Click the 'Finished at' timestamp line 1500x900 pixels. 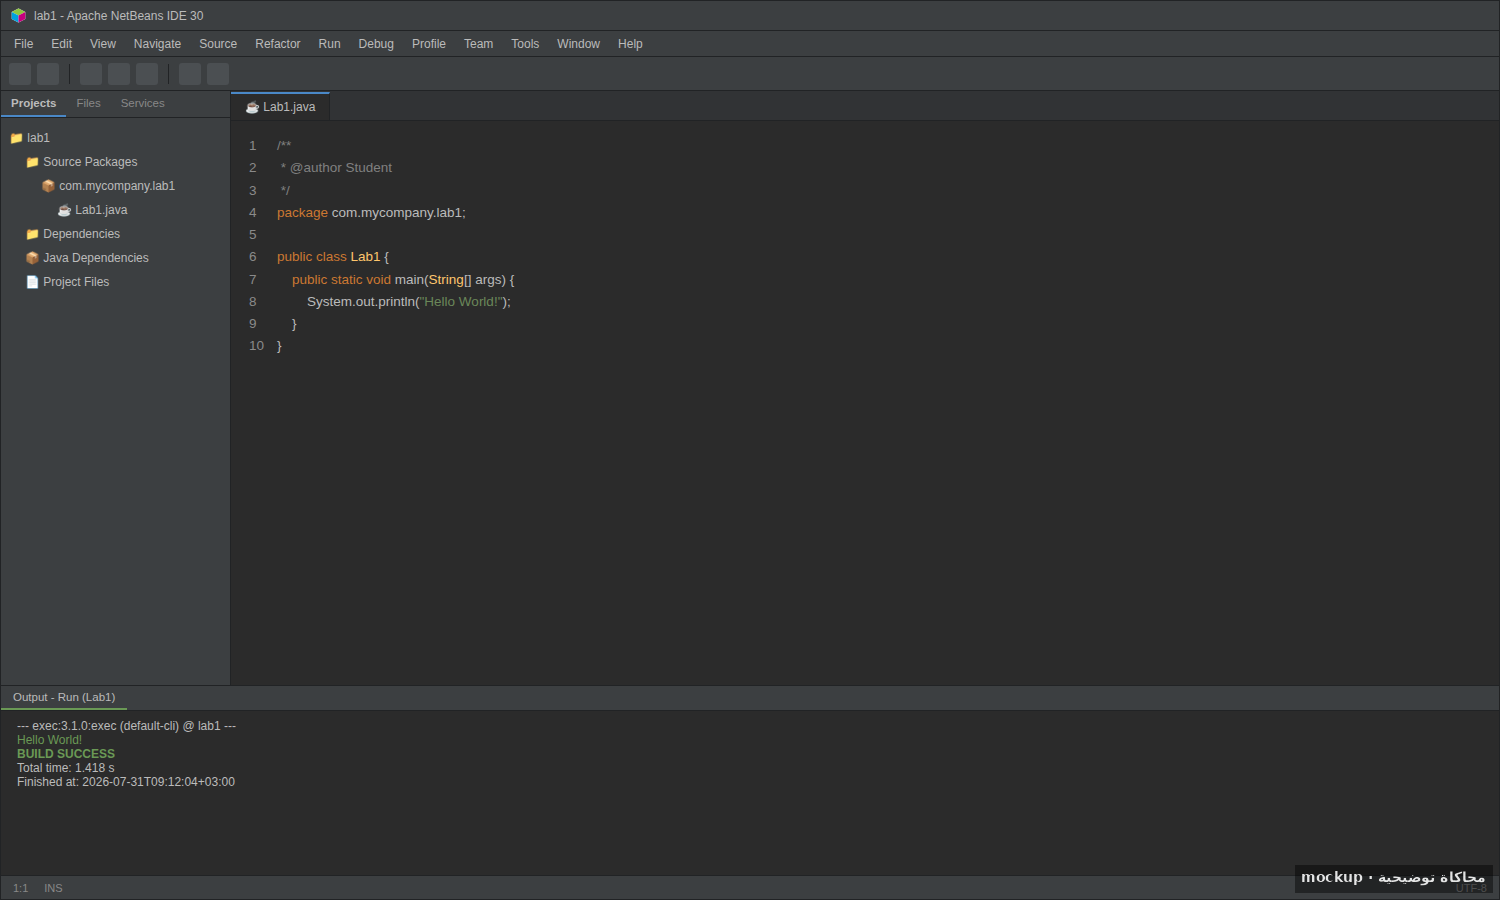click(x=126, y=782)
